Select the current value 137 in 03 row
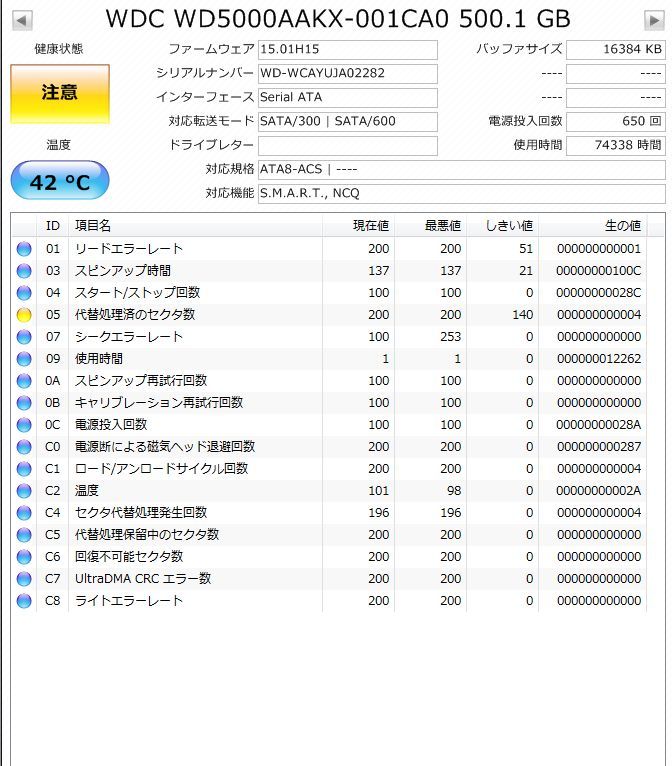This screenshot has width=672, height=766. [379, 271]
